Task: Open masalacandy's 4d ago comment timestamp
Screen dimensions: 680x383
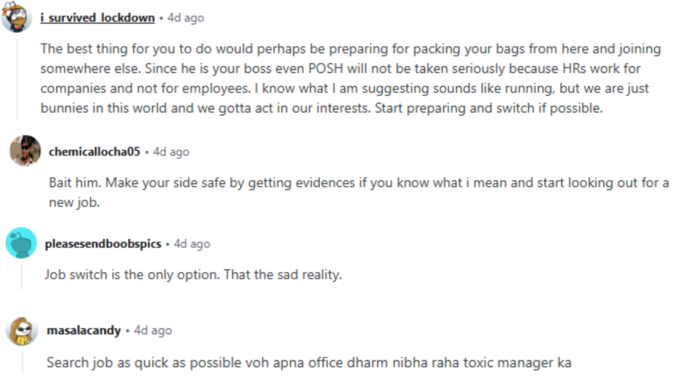Action: click(x=153, y=331)
